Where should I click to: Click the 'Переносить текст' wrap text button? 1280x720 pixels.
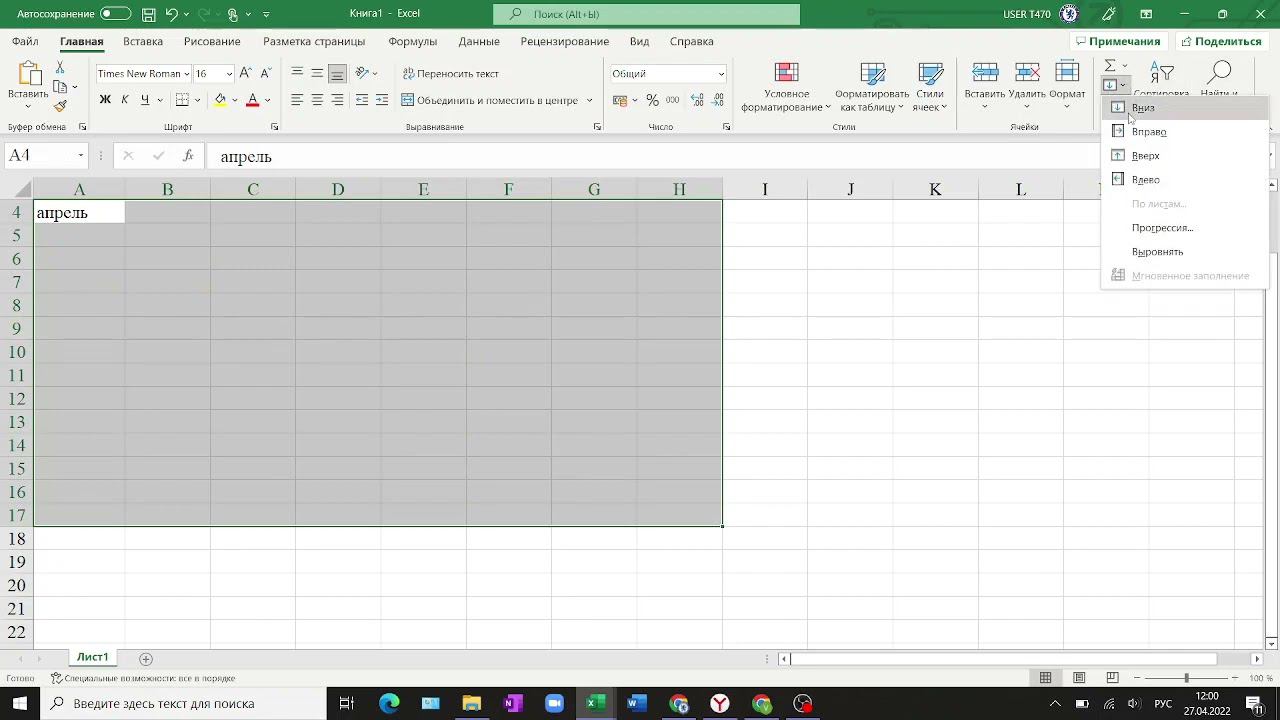(x=450, y=73)
